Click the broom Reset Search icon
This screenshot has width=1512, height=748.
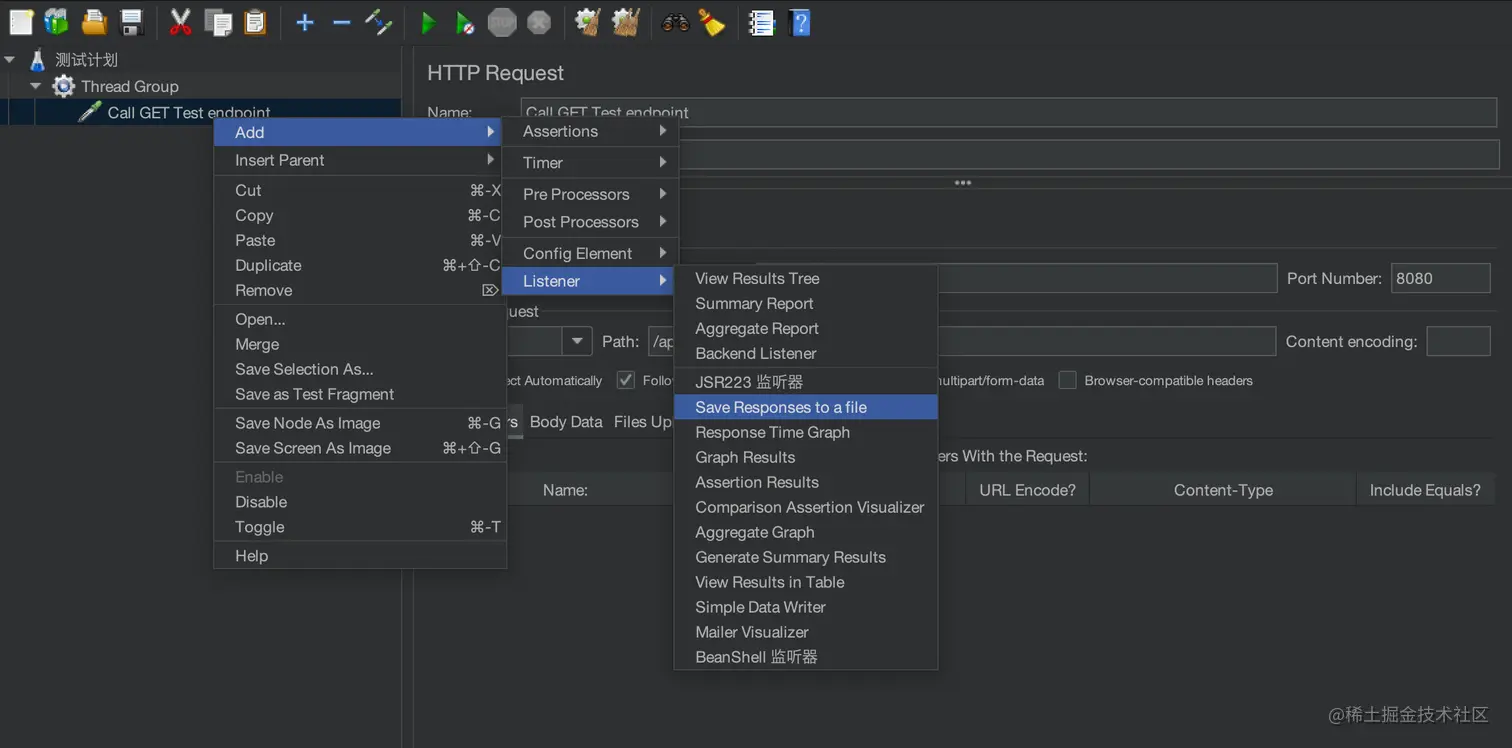[x=712, y=21]
